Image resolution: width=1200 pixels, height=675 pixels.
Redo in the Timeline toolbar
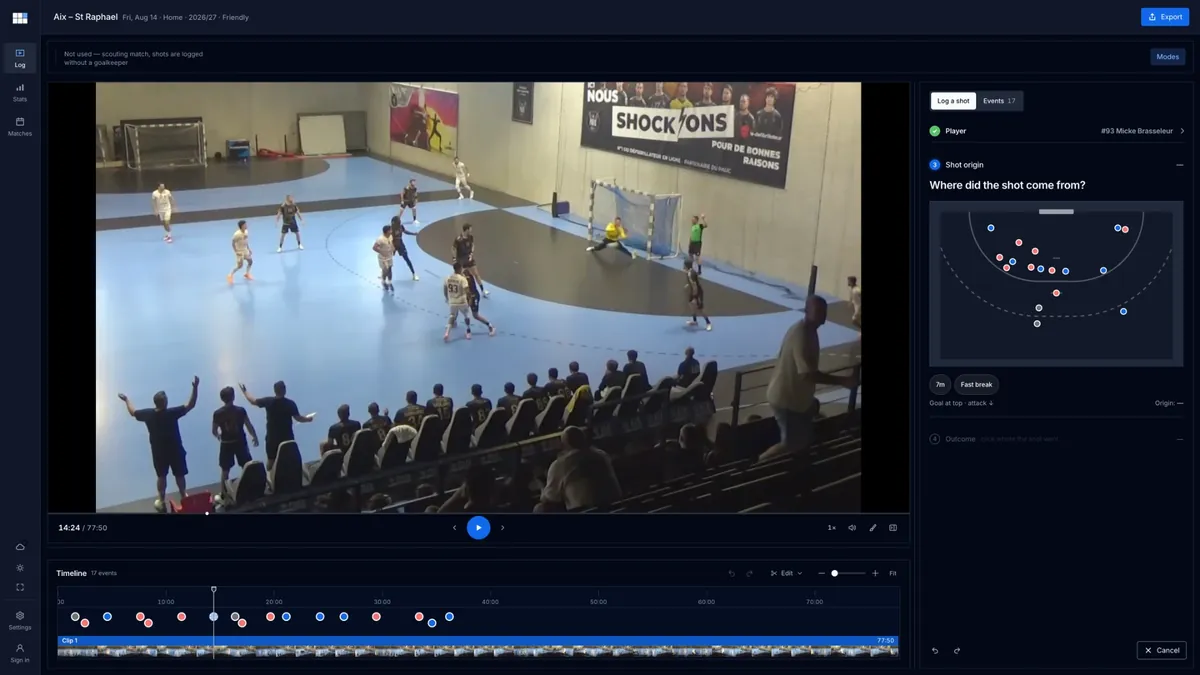tap(750, 573)
